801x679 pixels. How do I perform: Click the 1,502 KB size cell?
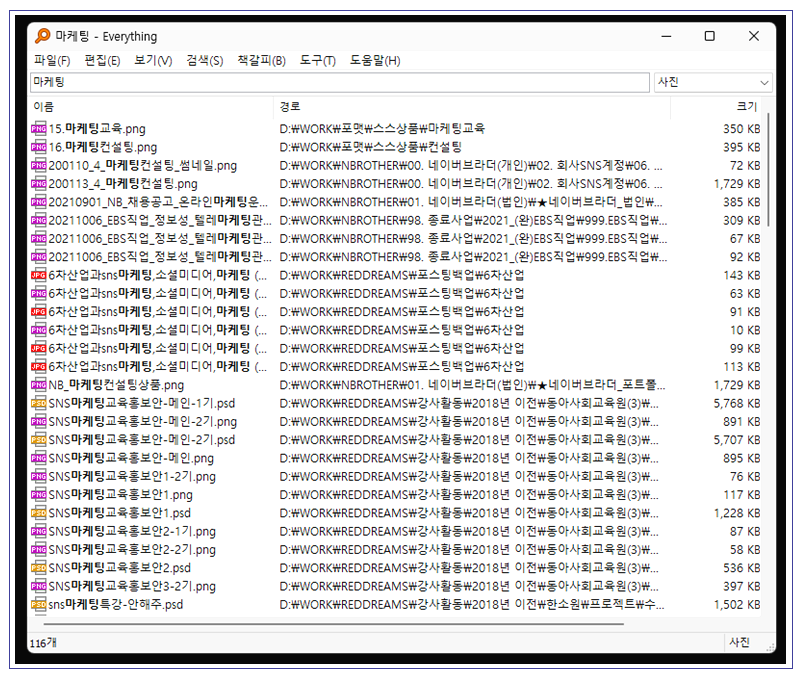coord(737,605)
